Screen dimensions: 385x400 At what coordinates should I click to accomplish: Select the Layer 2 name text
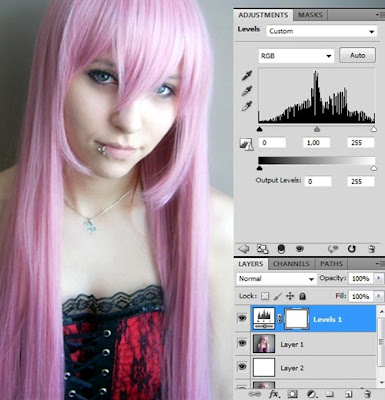pyautogui.click(x=292, y=368)
